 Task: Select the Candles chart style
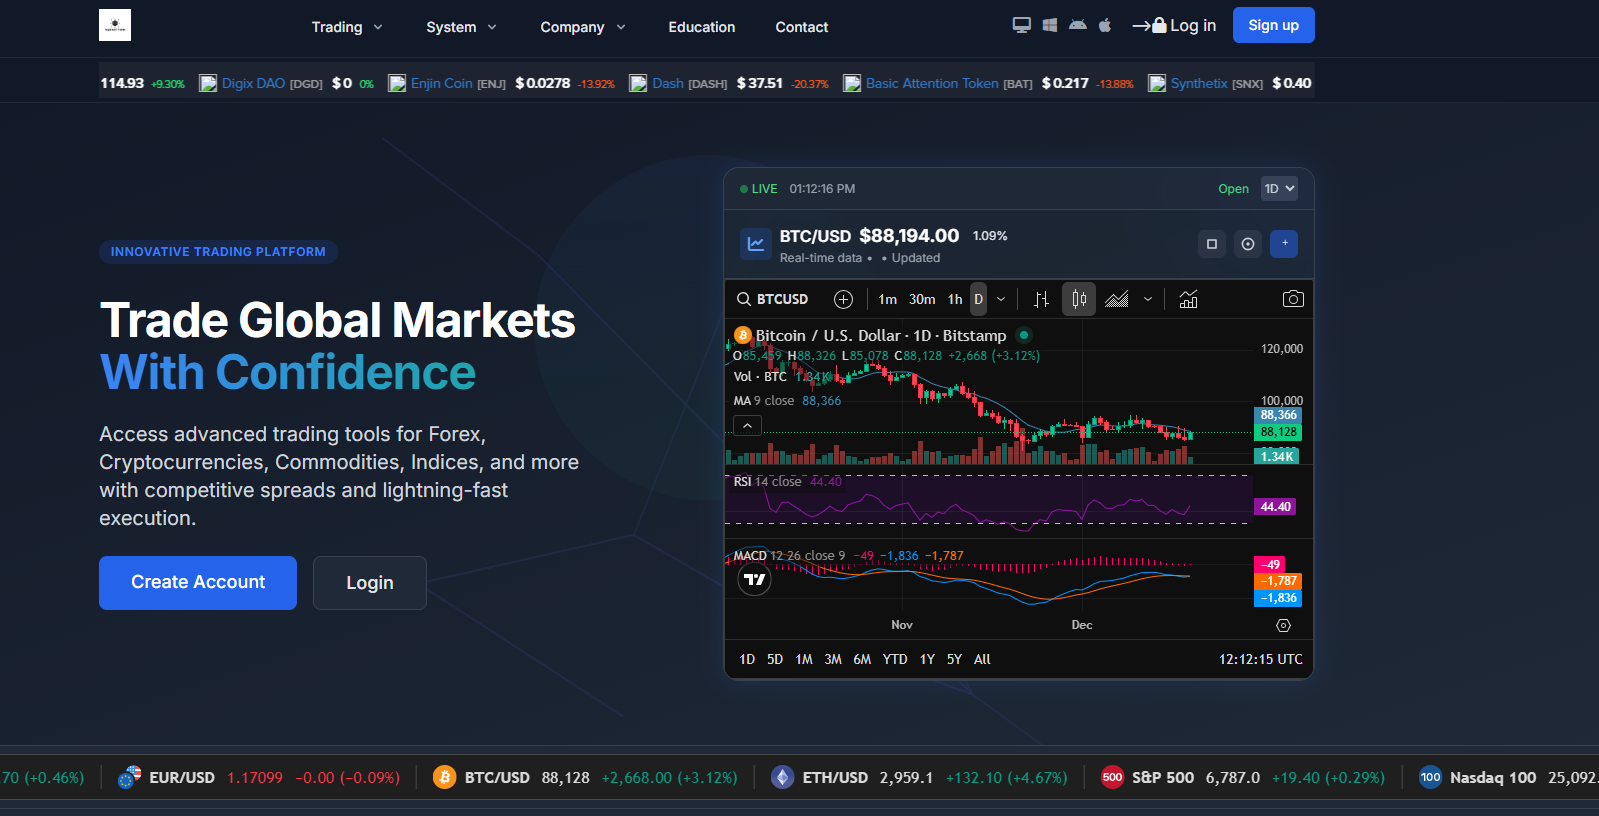[x=1079, y=299]
